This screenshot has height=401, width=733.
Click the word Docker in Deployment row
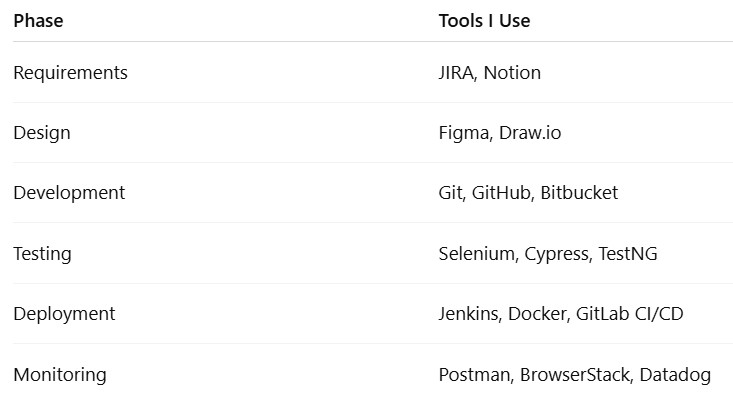point(537,314)
